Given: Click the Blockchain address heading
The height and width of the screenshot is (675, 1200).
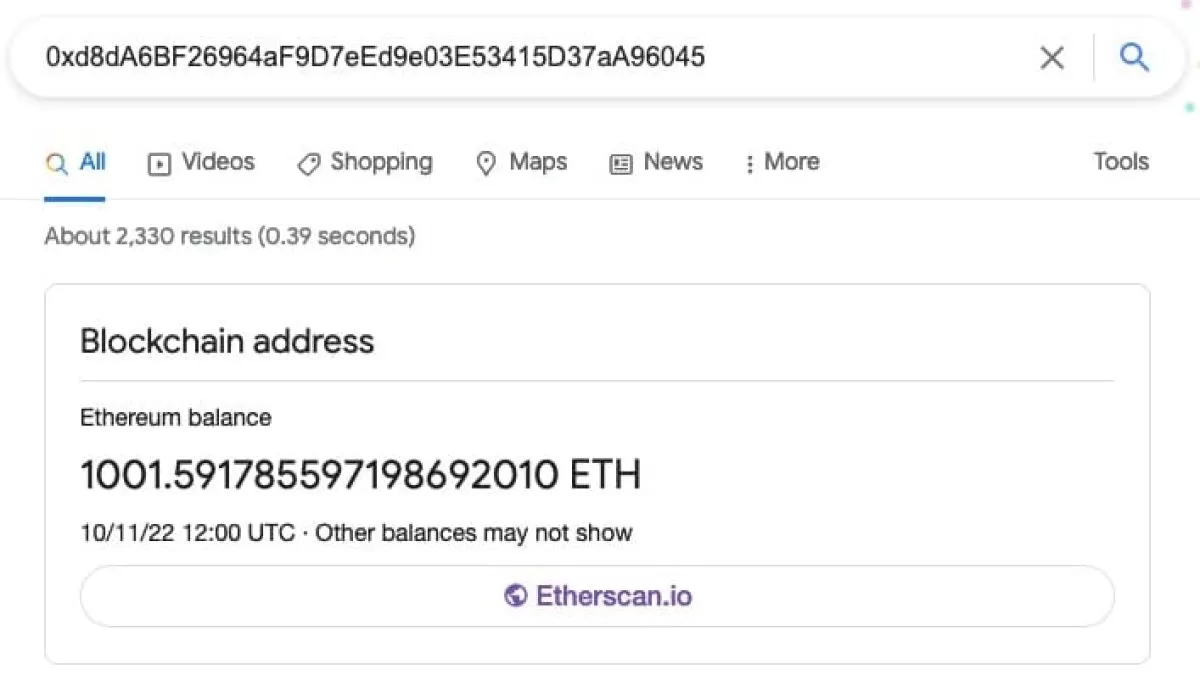Looking at the screenshot, I should coord(227,342).
